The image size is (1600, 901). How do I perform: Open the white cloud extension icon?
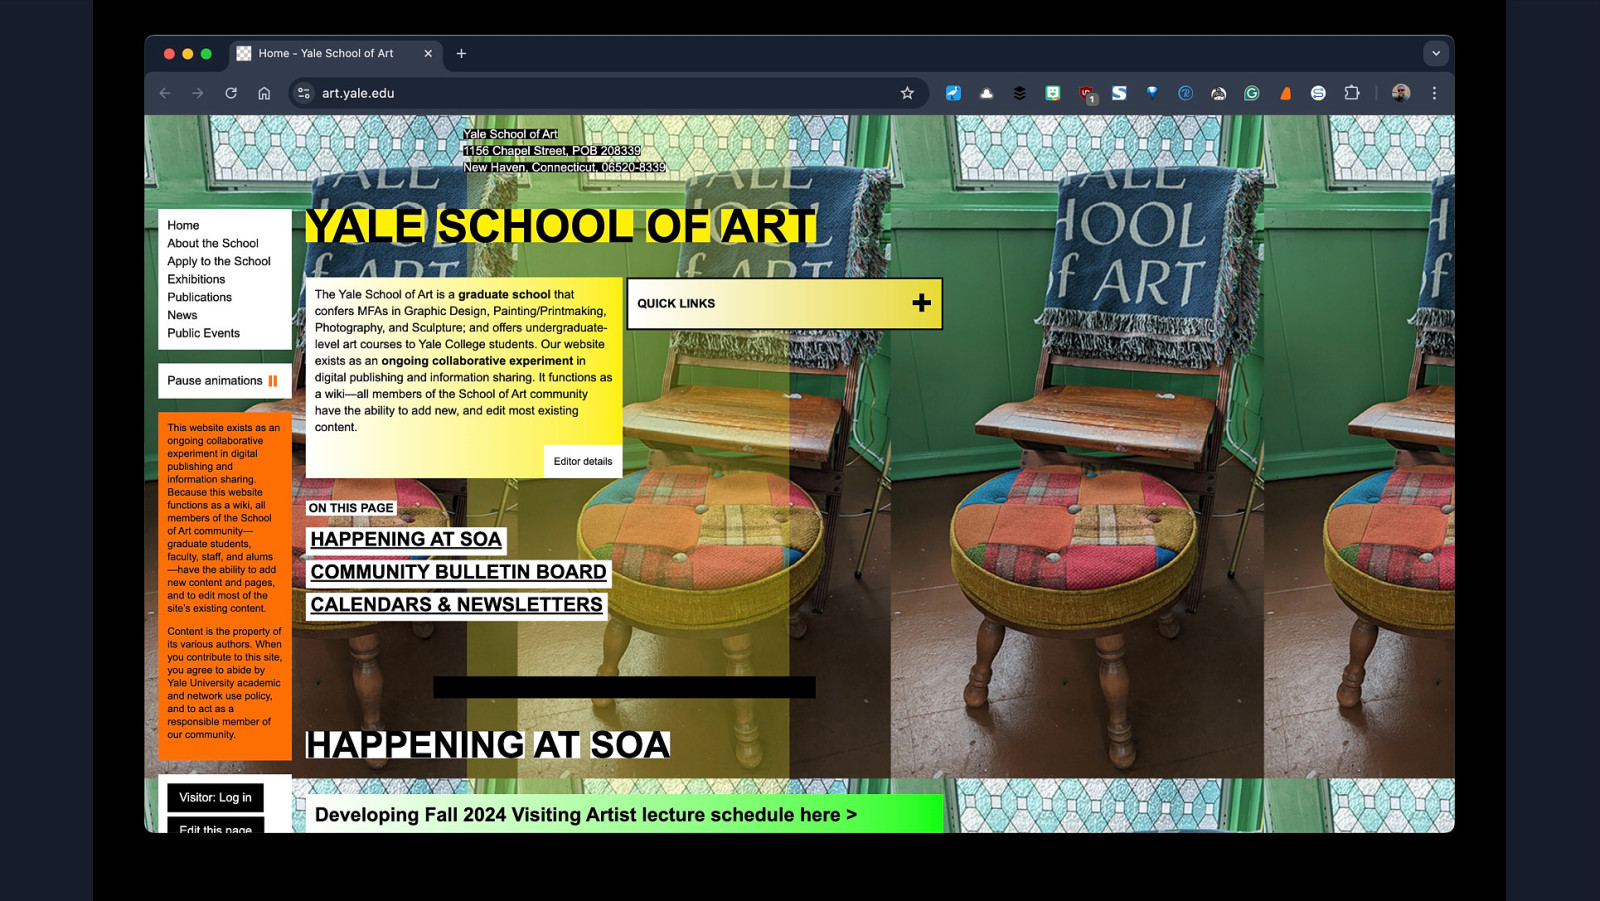tap(986, 93)
